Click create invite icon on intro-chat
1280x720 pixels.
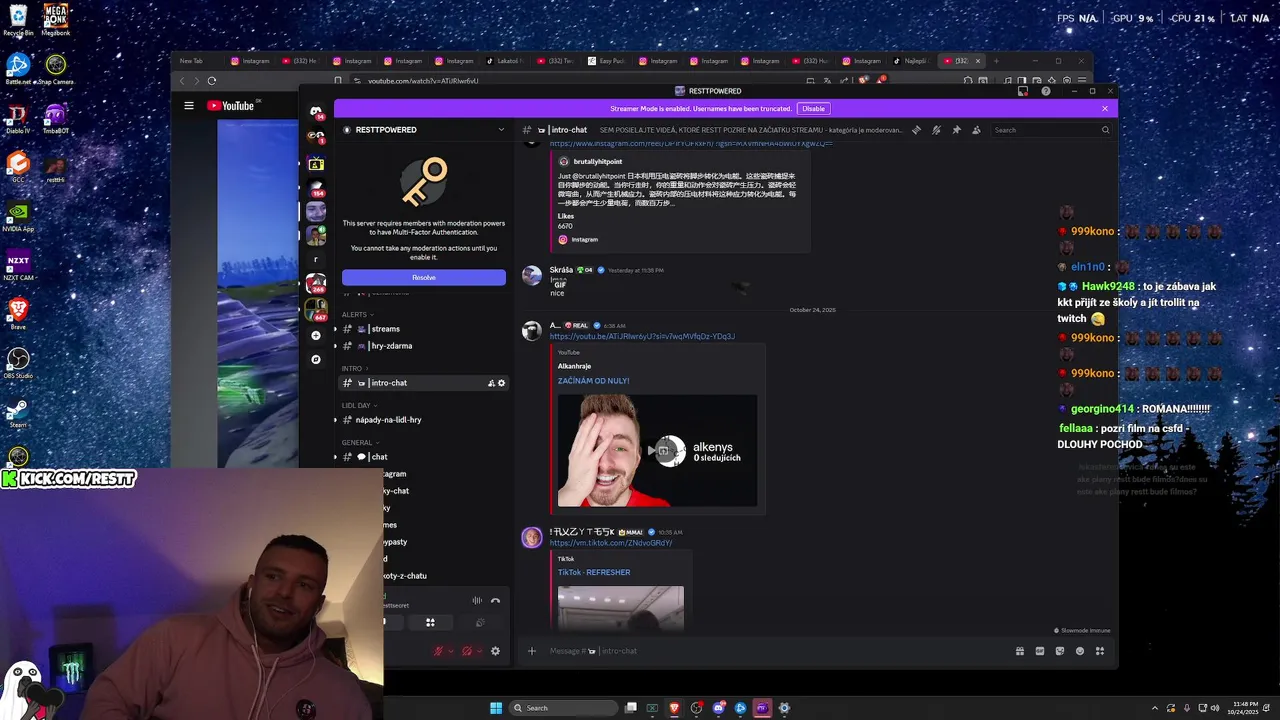pos(491,383)
